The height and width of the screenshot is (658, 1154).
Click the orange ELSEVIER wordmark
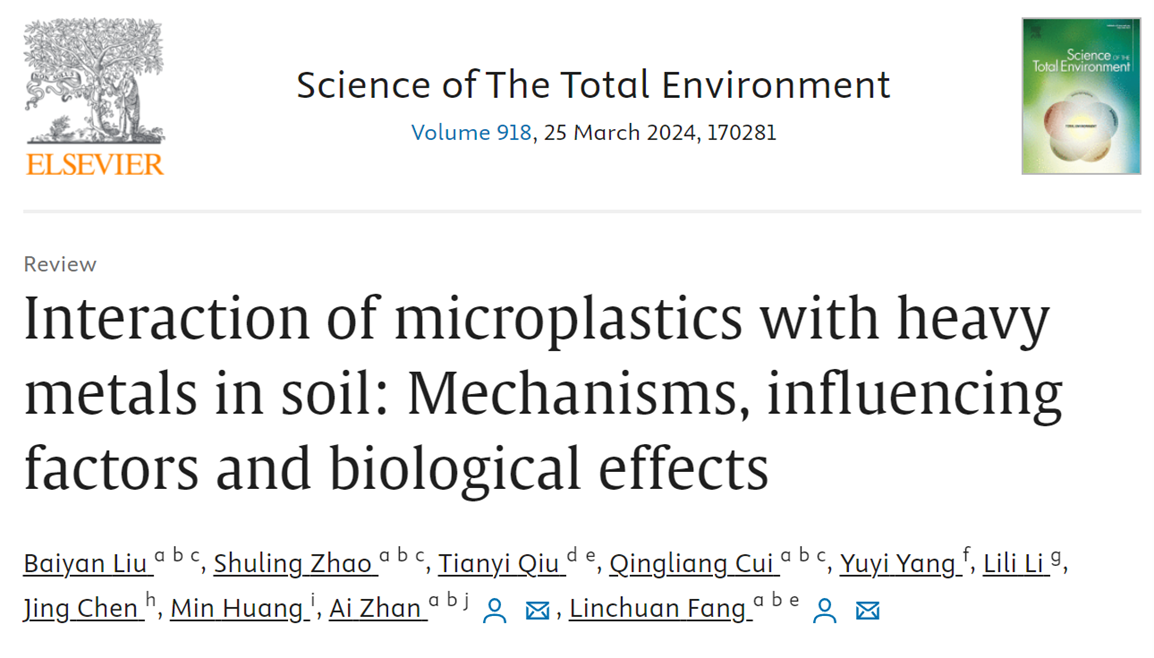coord(95,165)
